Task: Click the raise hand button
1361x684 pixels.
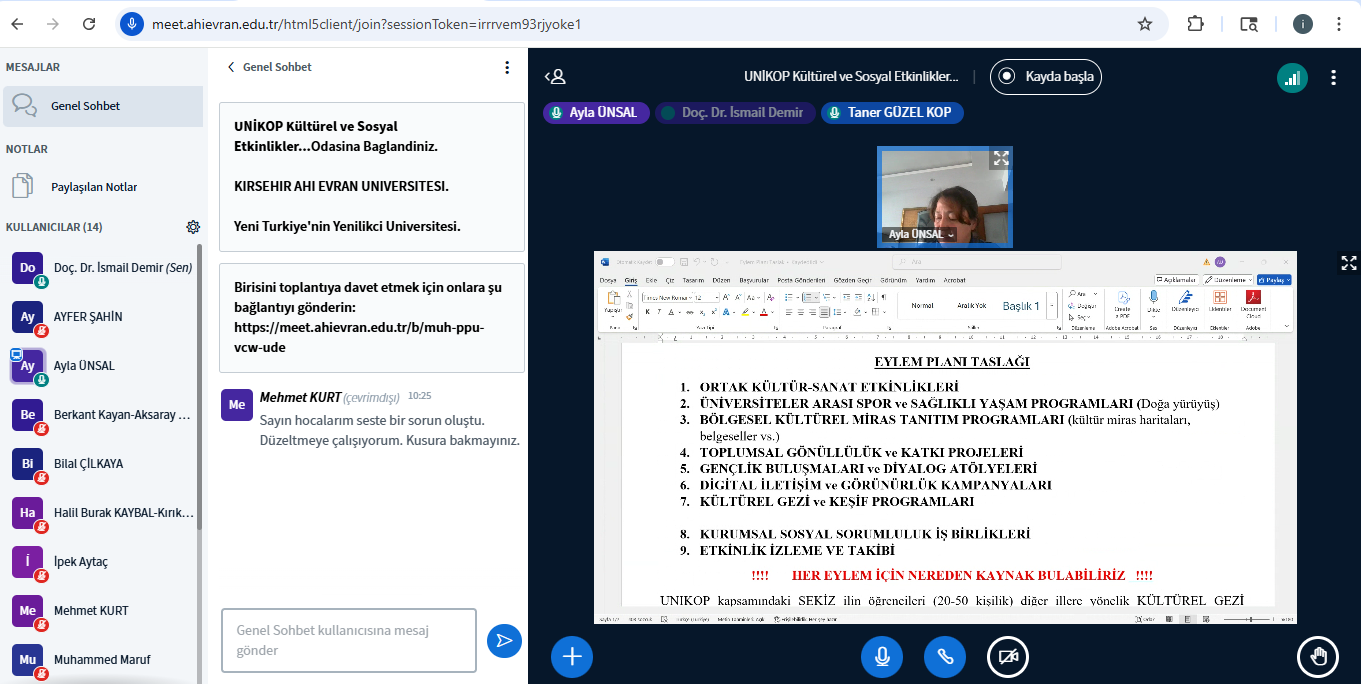Action: [x=1318, y=656]
